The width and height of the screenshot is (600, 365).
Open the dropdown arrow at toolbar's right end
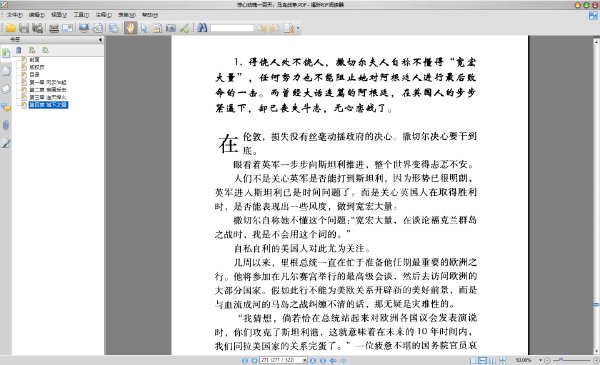tap(298, 28)
